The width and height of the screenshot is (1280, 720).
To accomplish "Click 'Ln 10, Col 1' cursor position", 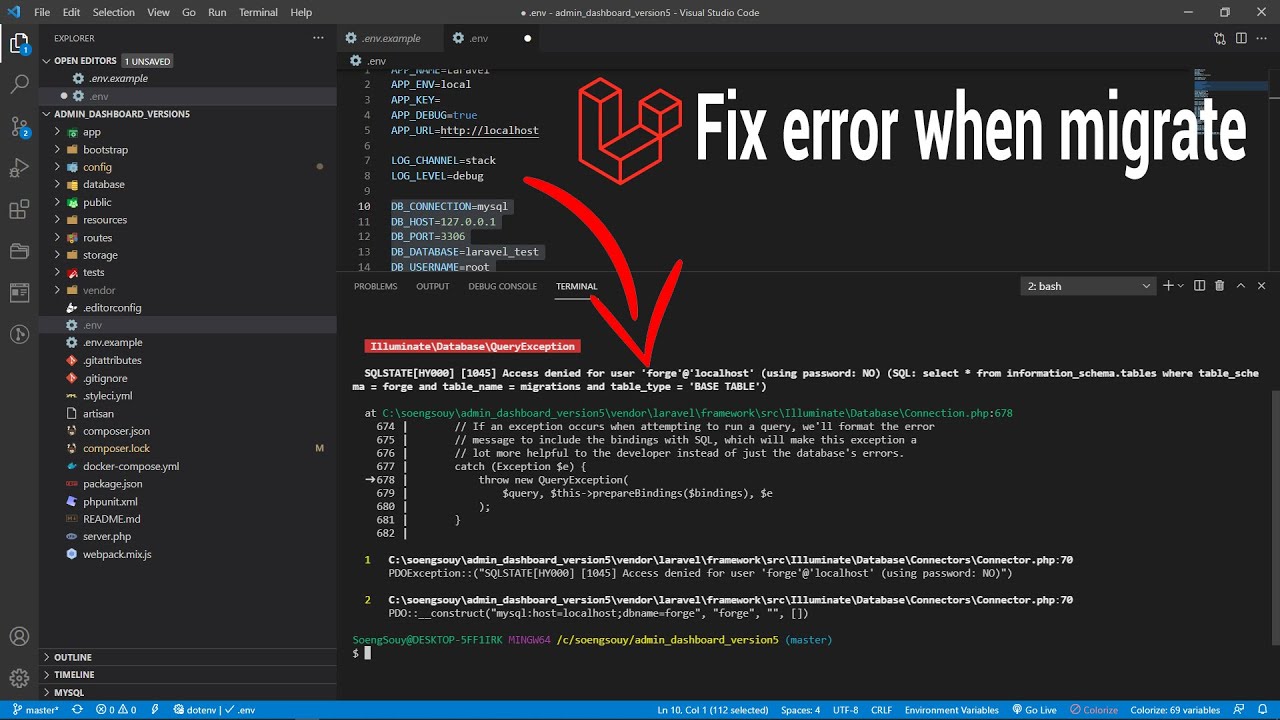I will tap(713, 710).
